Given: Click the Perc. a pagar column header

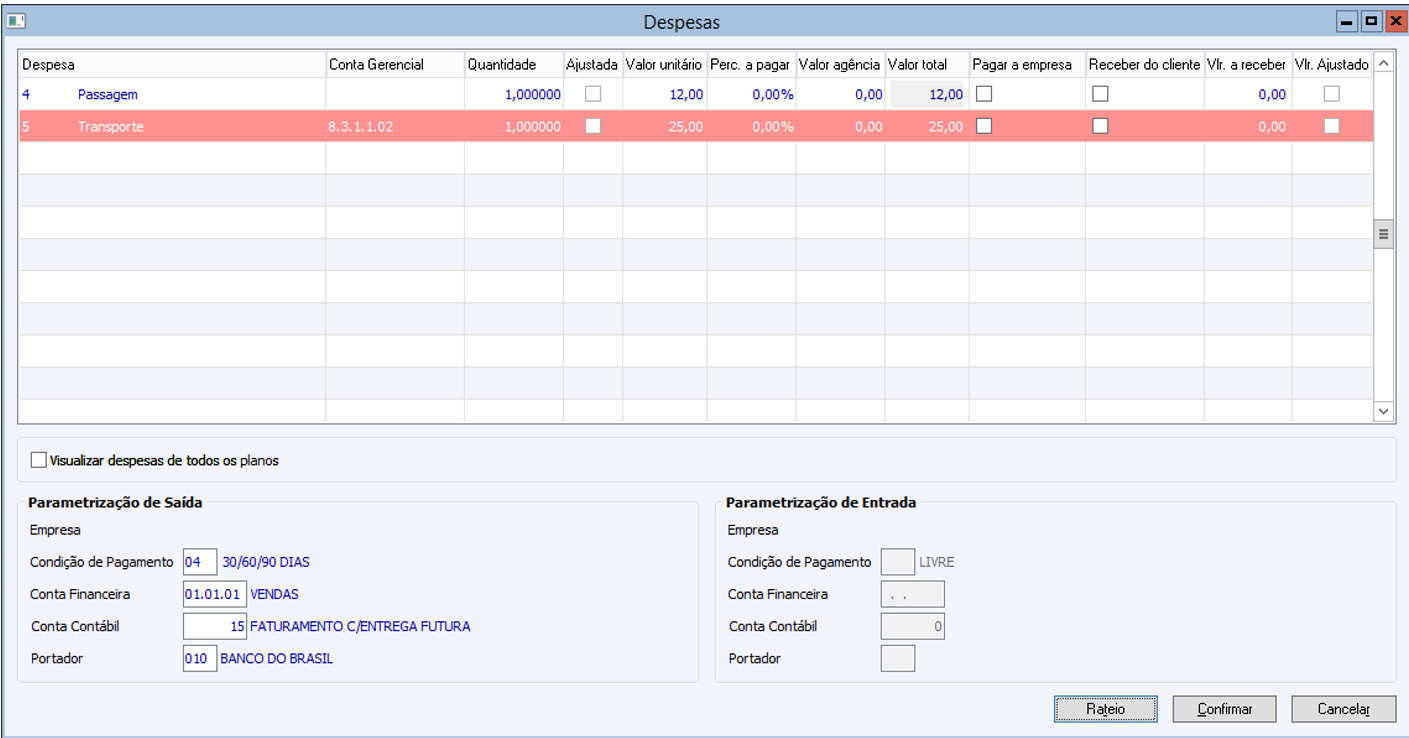Looking at the screenshot, I should 751,64.
